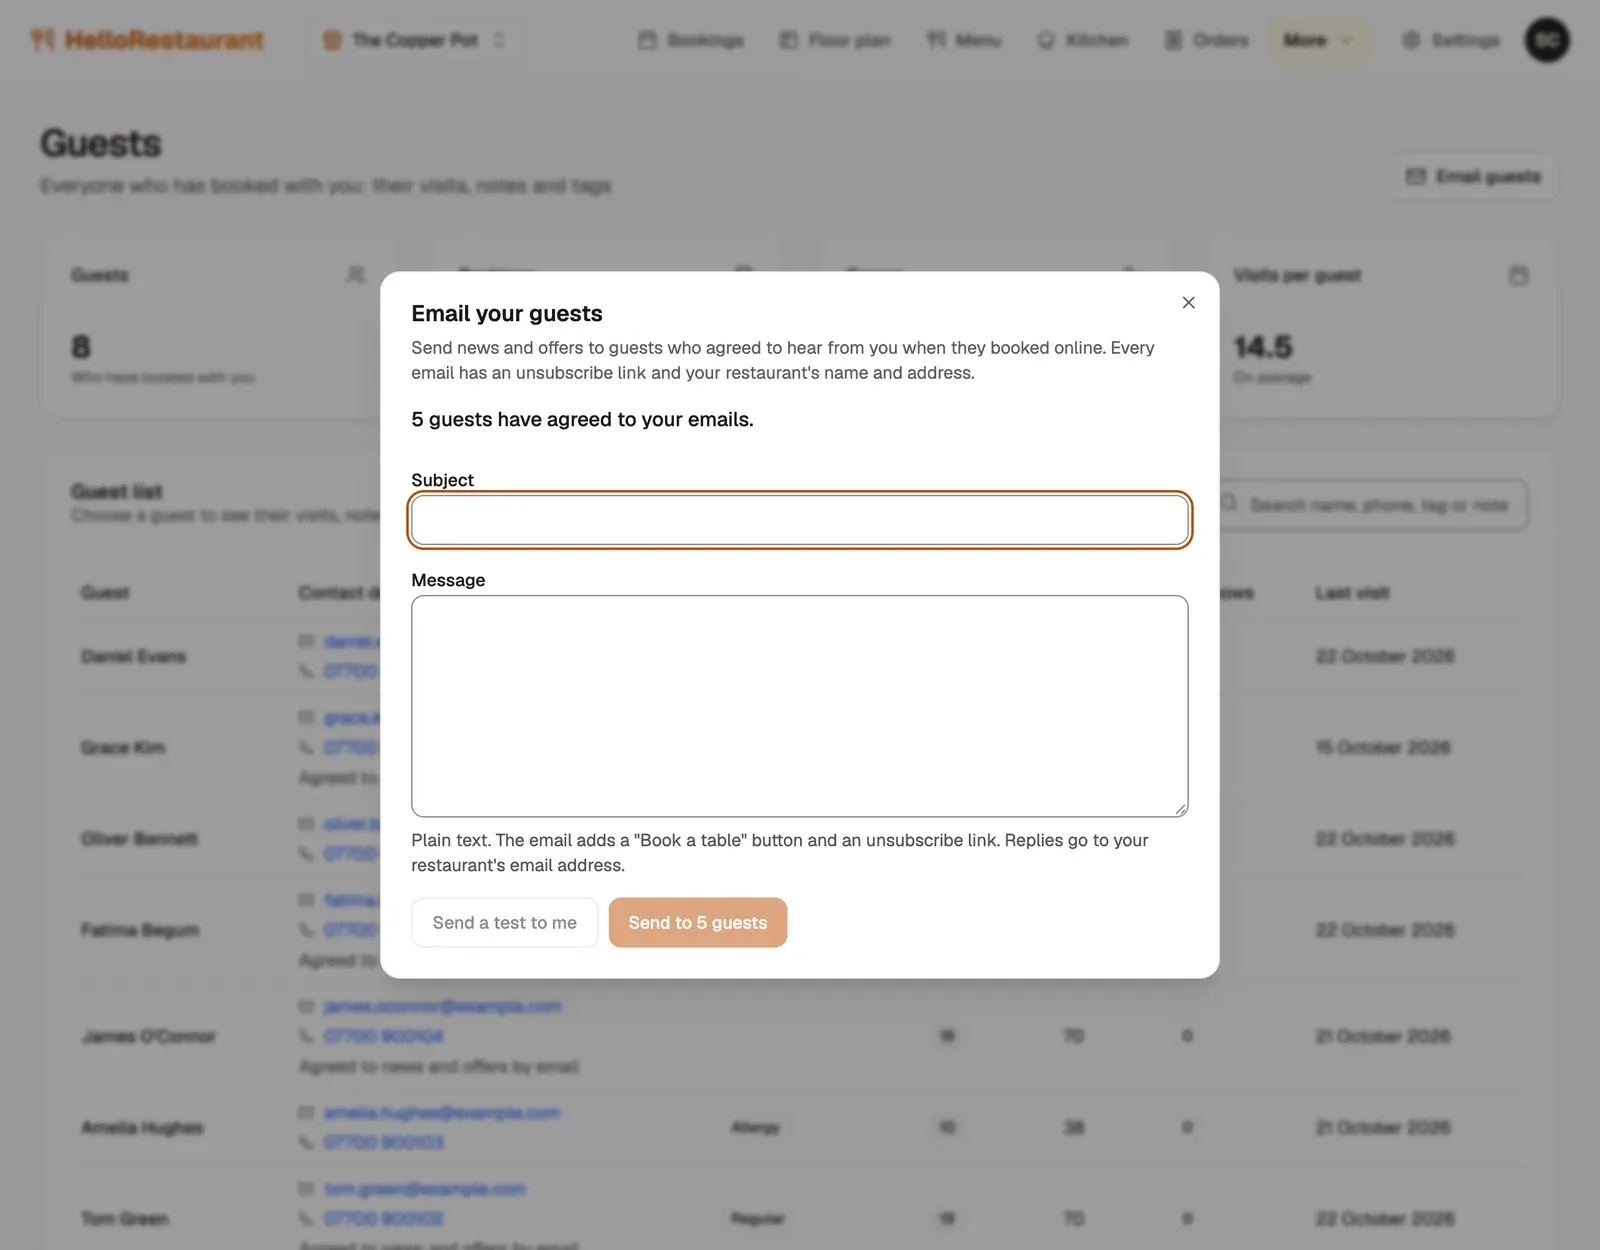The height and width of the screenshot is (1250, 1600).
Task: Click into the Subject input field
Action: point(800,520)
